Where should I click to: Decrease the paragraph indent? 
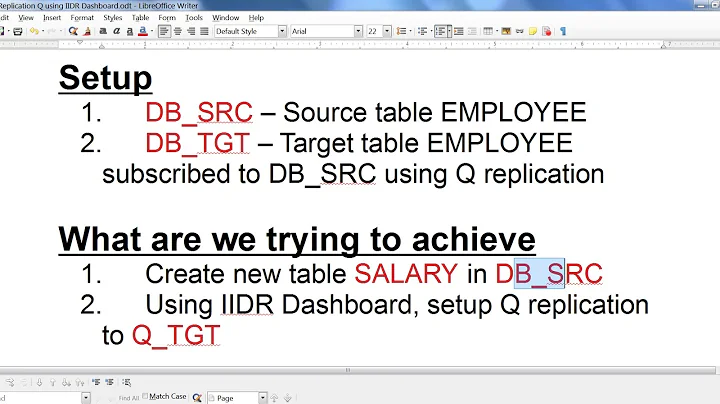tap(472, 31)
